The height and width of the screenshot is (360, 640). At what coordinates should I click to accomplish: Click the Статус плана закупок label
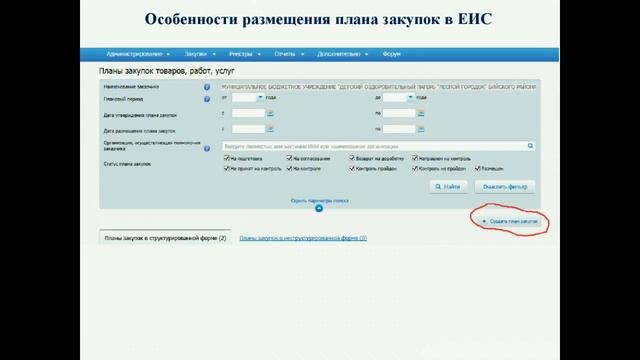point(127,164)
